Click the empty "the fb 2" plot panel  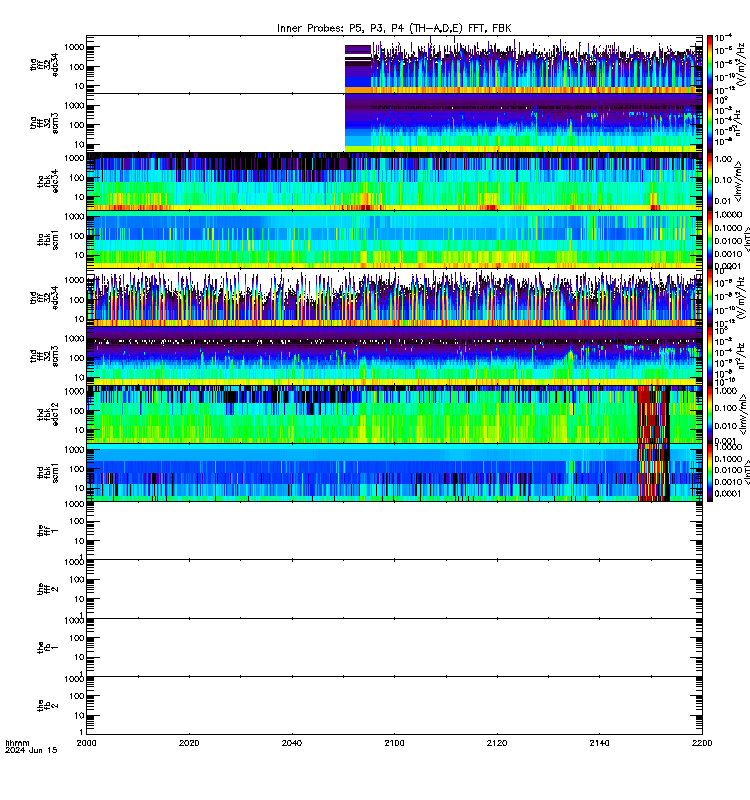[394, 706]
